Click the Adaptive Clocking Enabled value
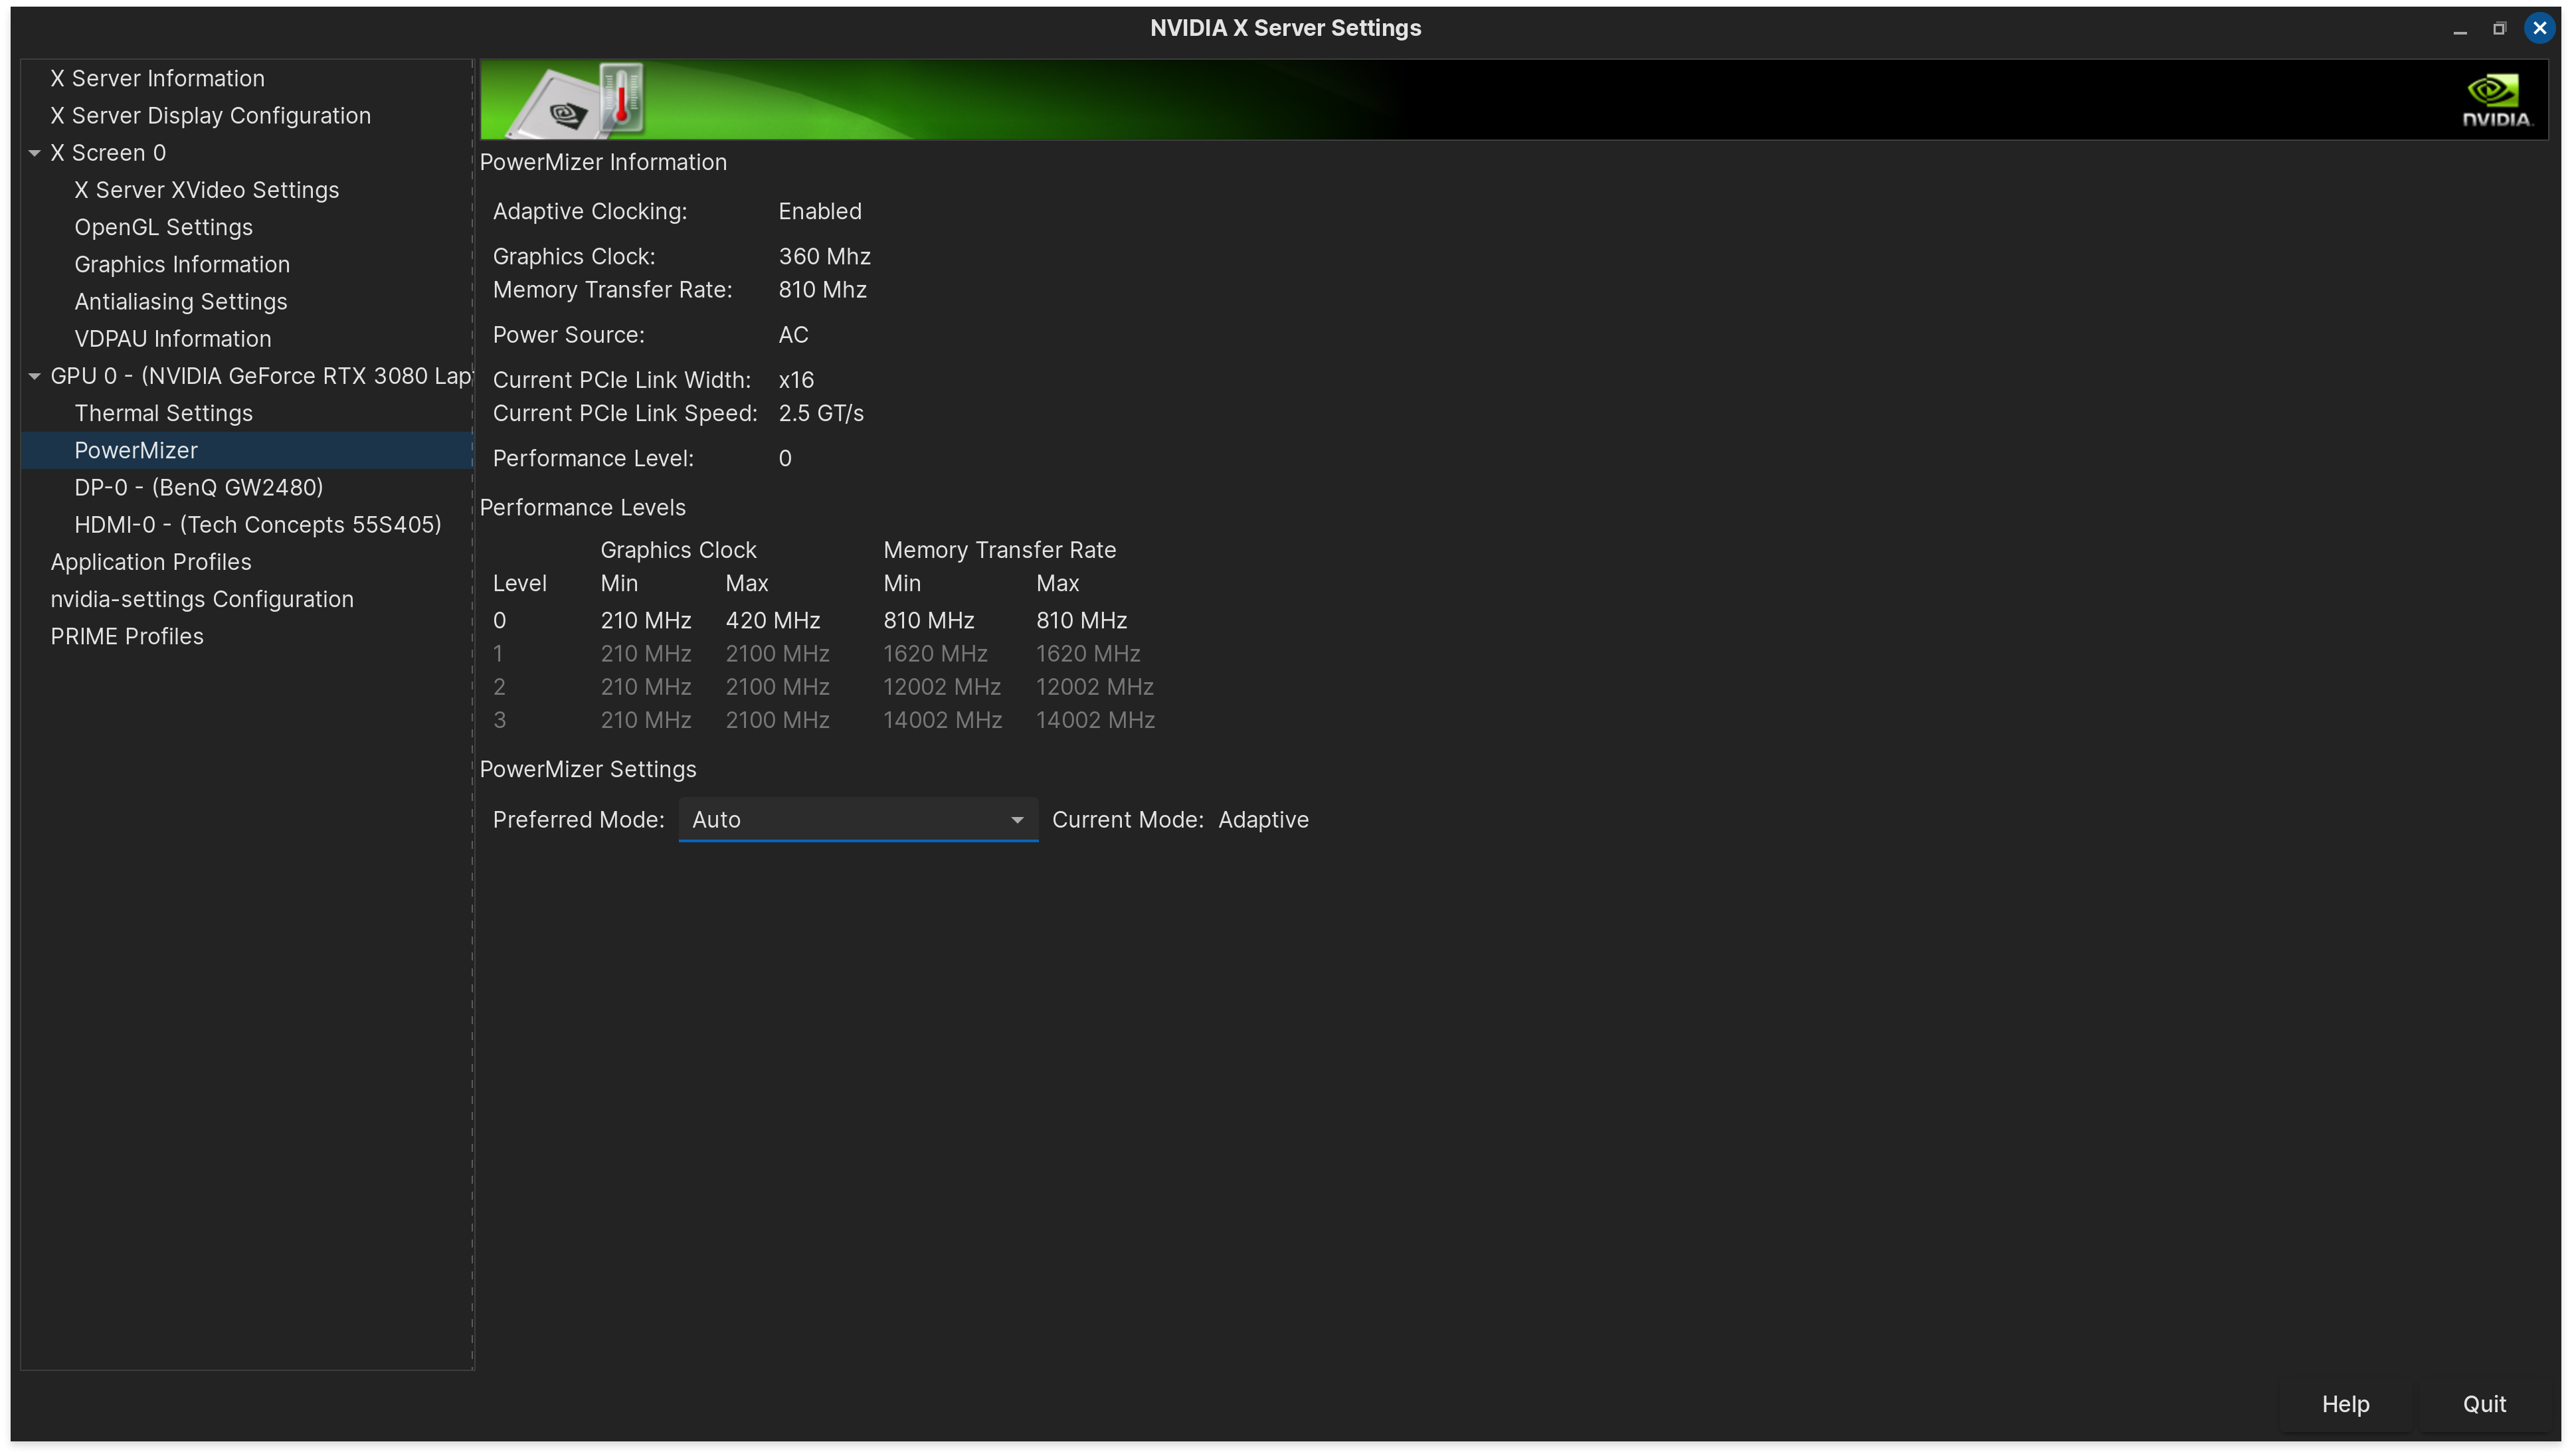2572x1456 pixels. click(820, 211)
